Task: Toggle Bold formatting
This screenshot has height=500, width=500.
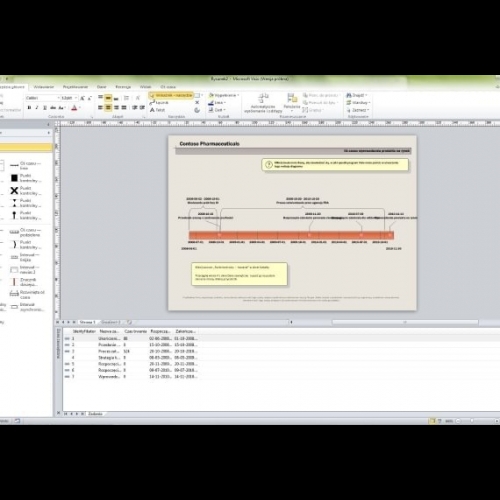Action: [29, 108]
